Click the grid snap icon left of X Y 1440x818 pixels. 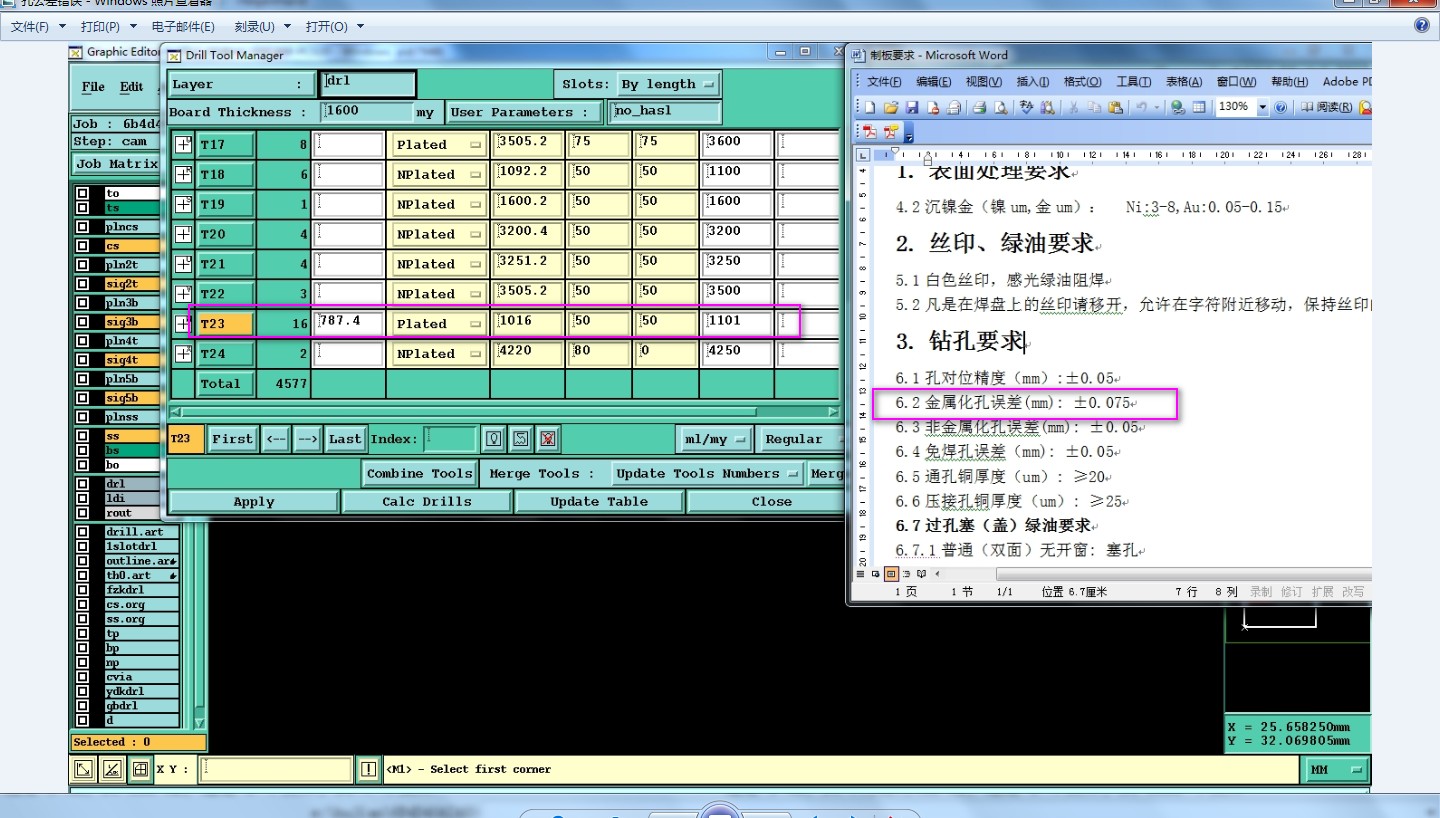click(x=140, y=769)
